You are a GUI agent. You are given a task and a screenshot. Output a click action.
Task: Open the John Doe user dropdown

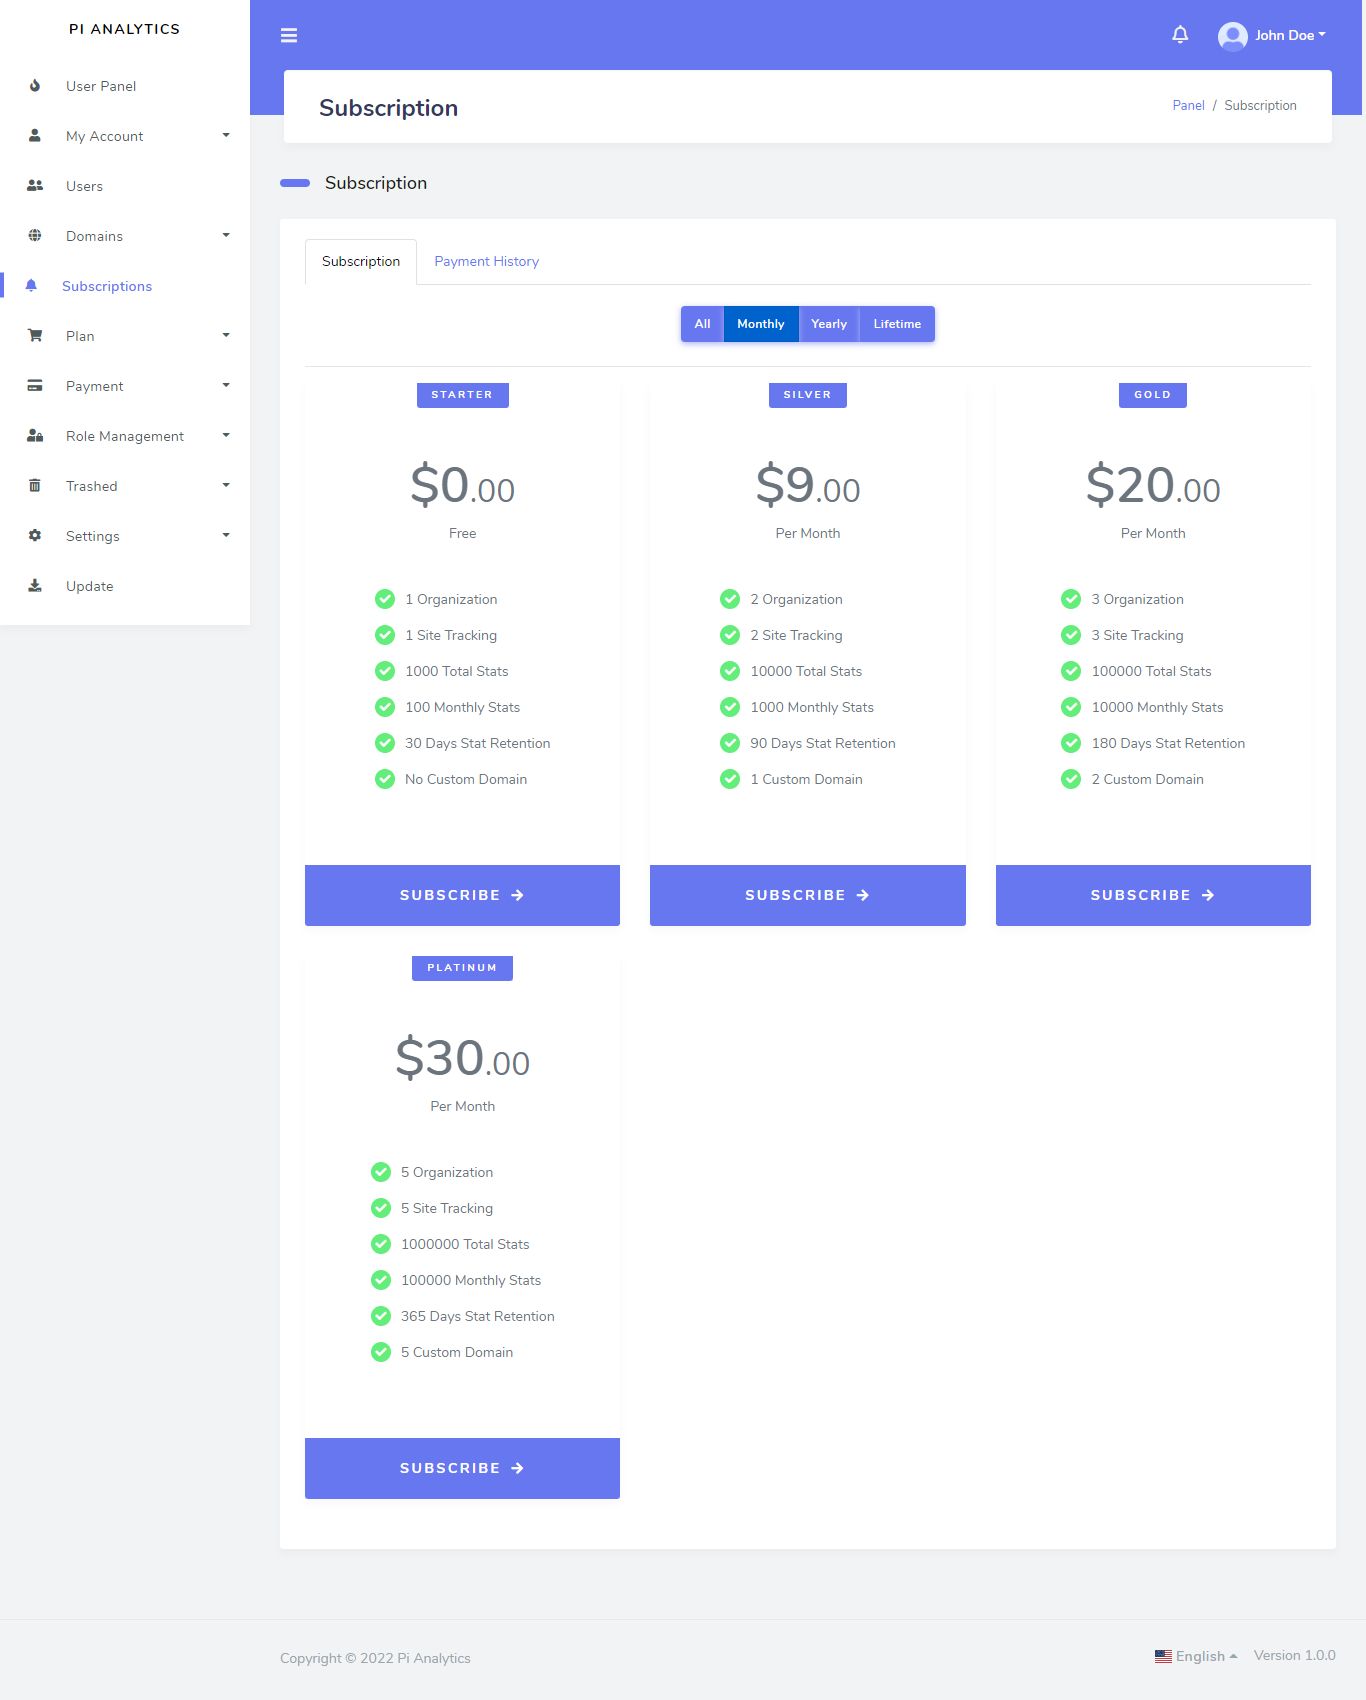coord(1272,36)
